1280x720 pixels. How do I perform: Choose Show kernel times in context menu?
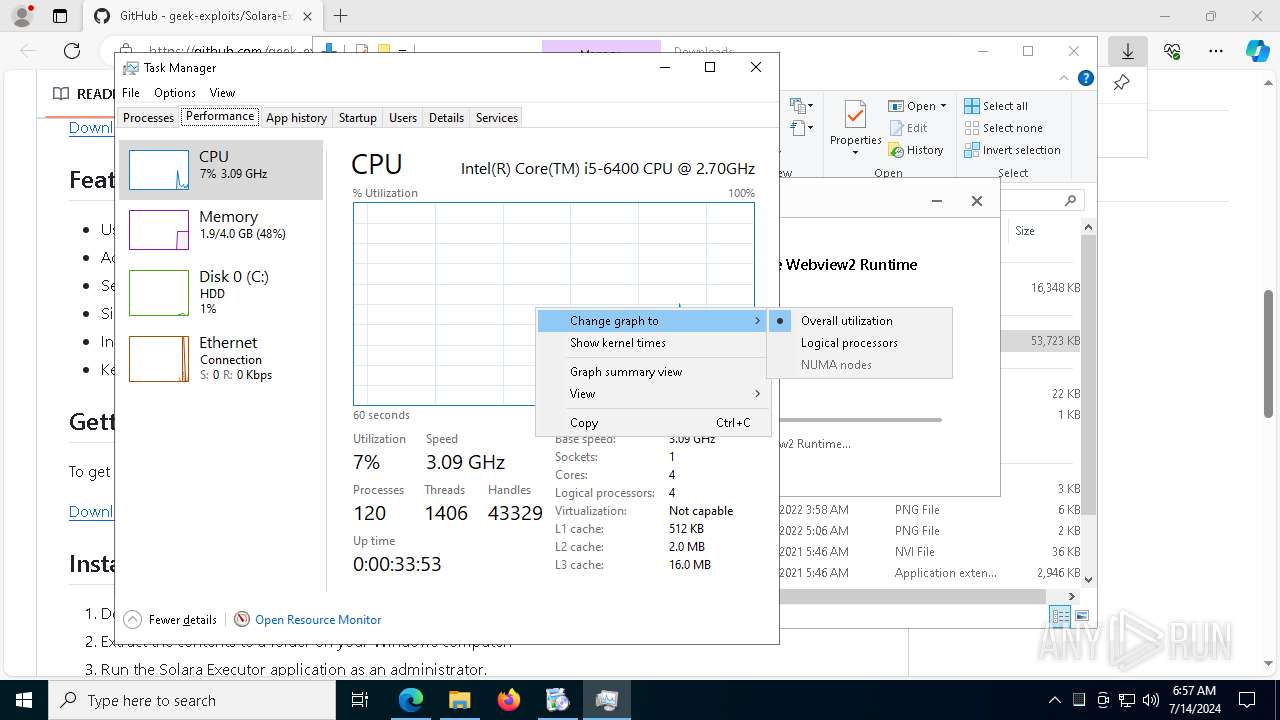(x=652, y=343)
